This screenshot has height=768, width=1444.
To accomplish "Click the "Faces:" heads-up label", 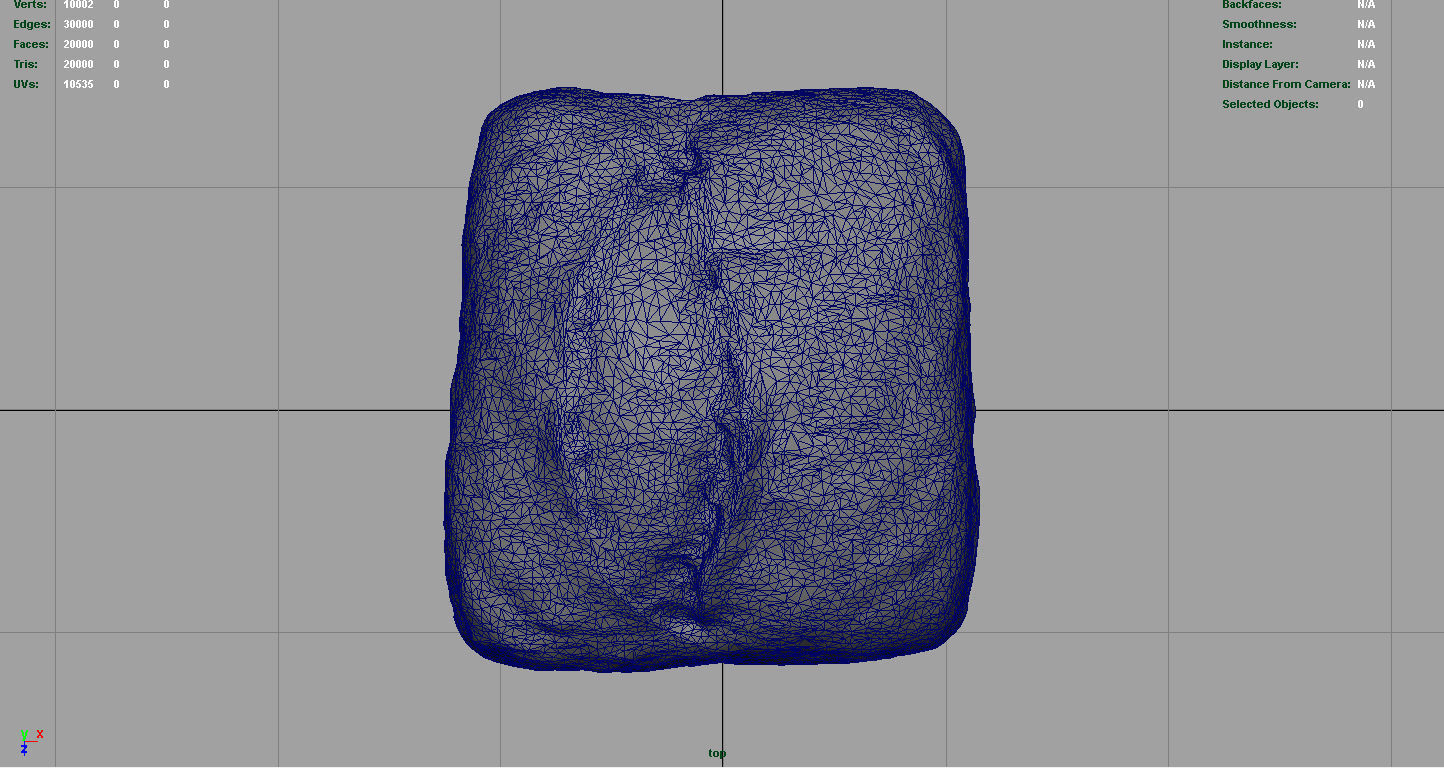I will point(32,44).
